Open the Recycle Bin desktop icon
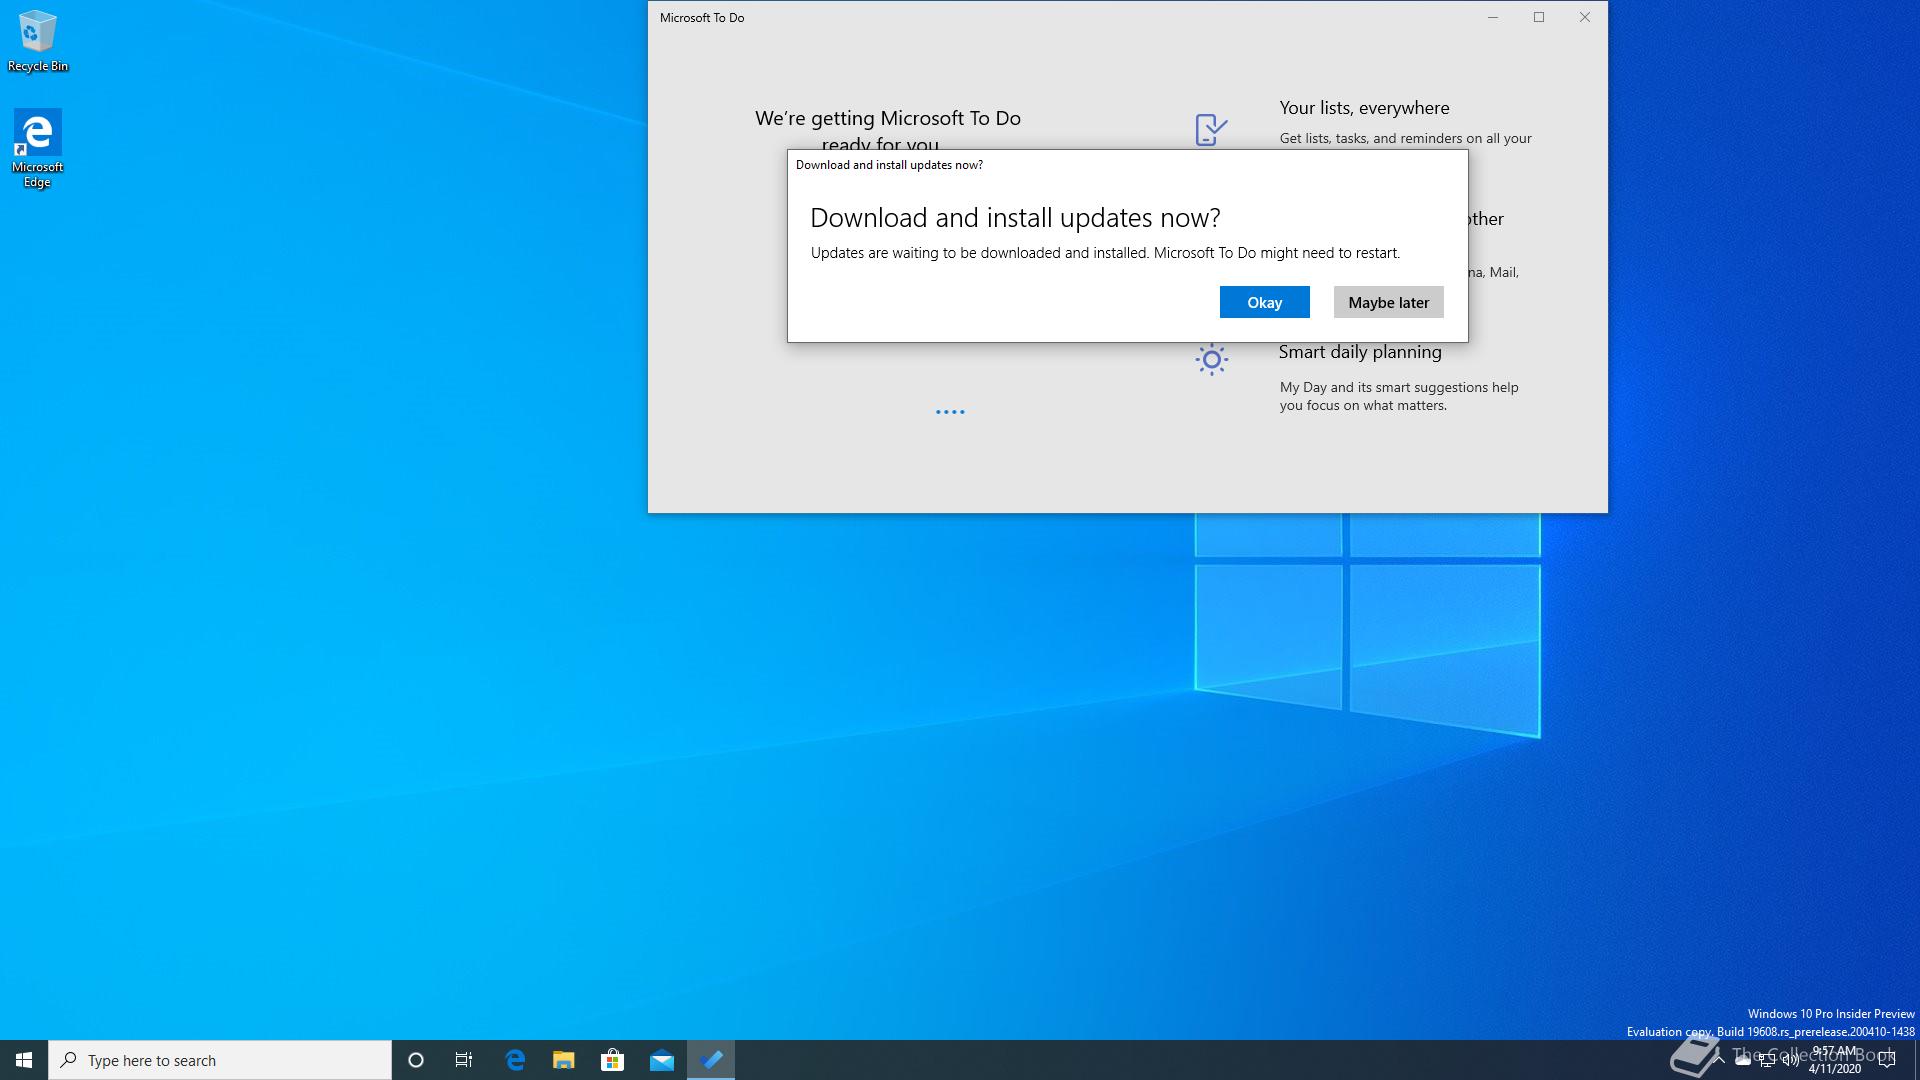The image size is (1920, 1080). tap(37, 42)
